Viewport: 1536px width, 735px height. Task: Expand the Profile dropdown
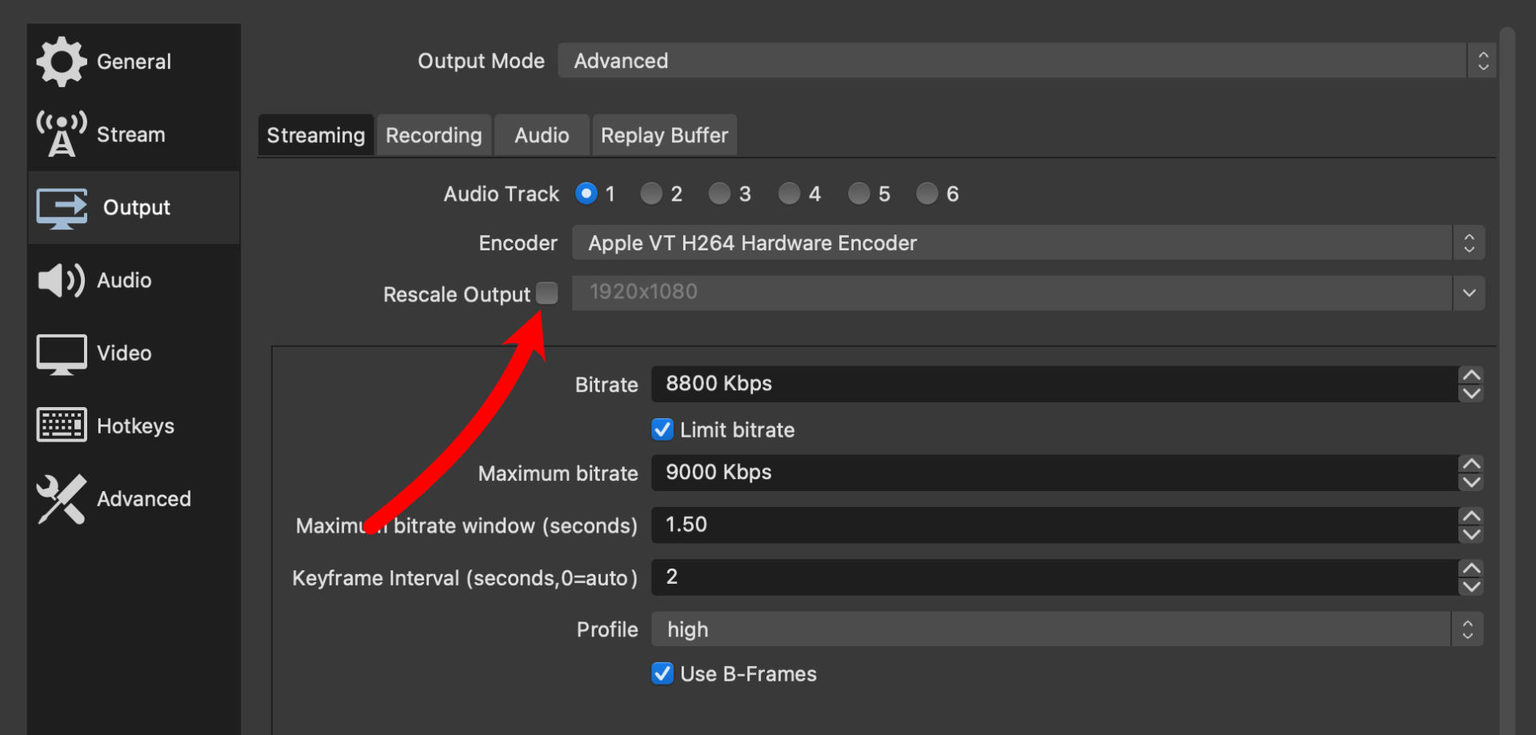pyautogui.click(x=1467, y=629)
